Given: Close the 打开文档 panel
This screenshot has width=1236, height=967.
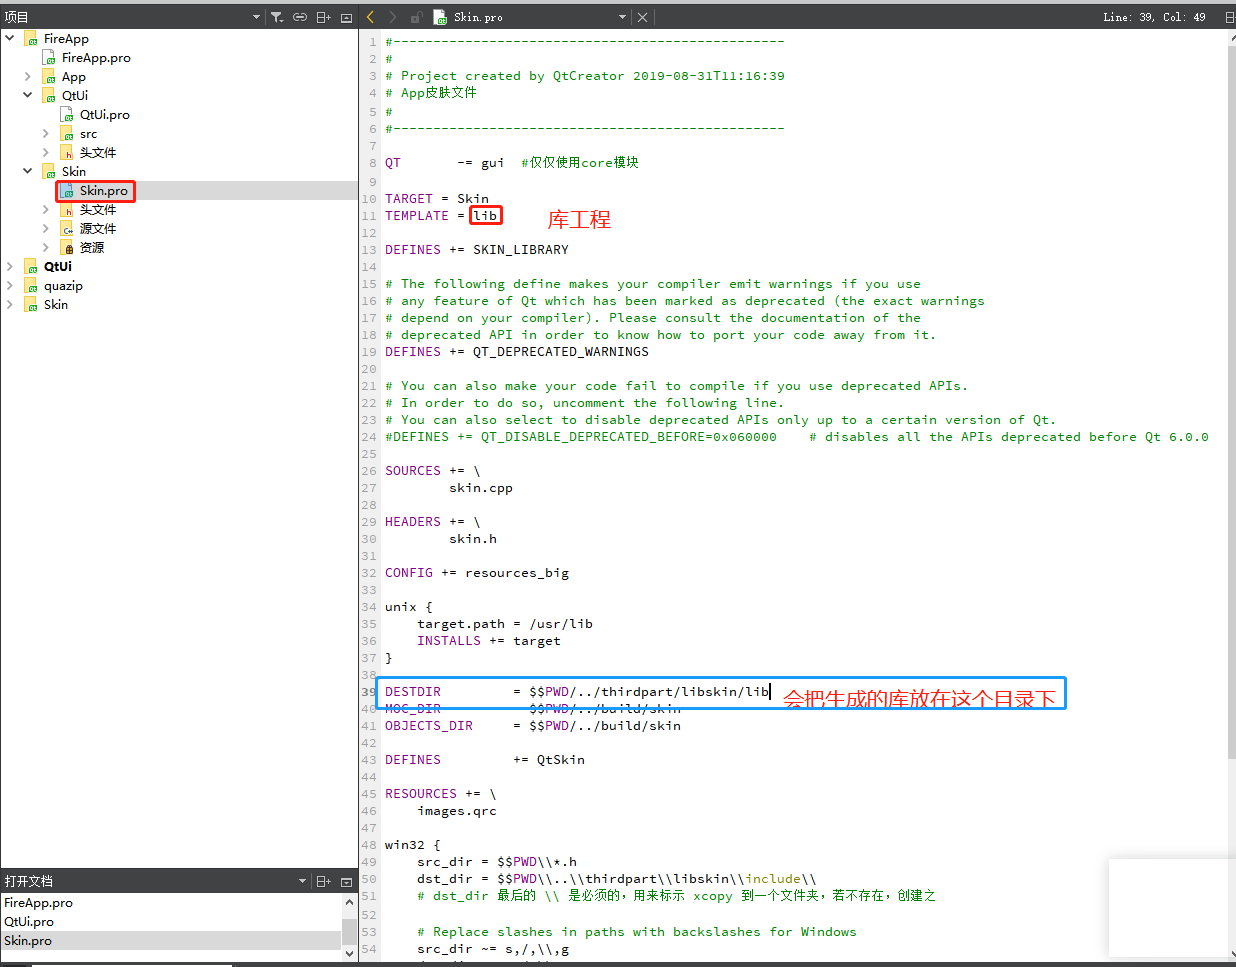Looking at the screenshot, I should 347,881.
